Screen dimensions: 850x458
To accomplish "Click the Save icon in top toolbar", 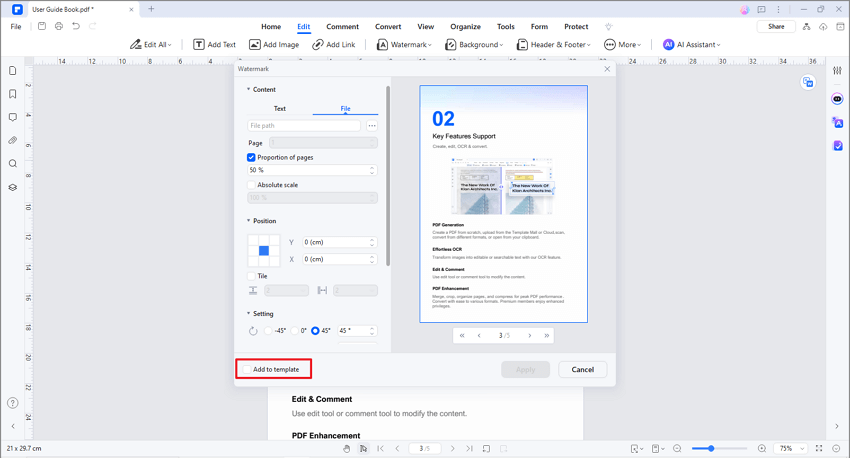I will pos(42,26).
